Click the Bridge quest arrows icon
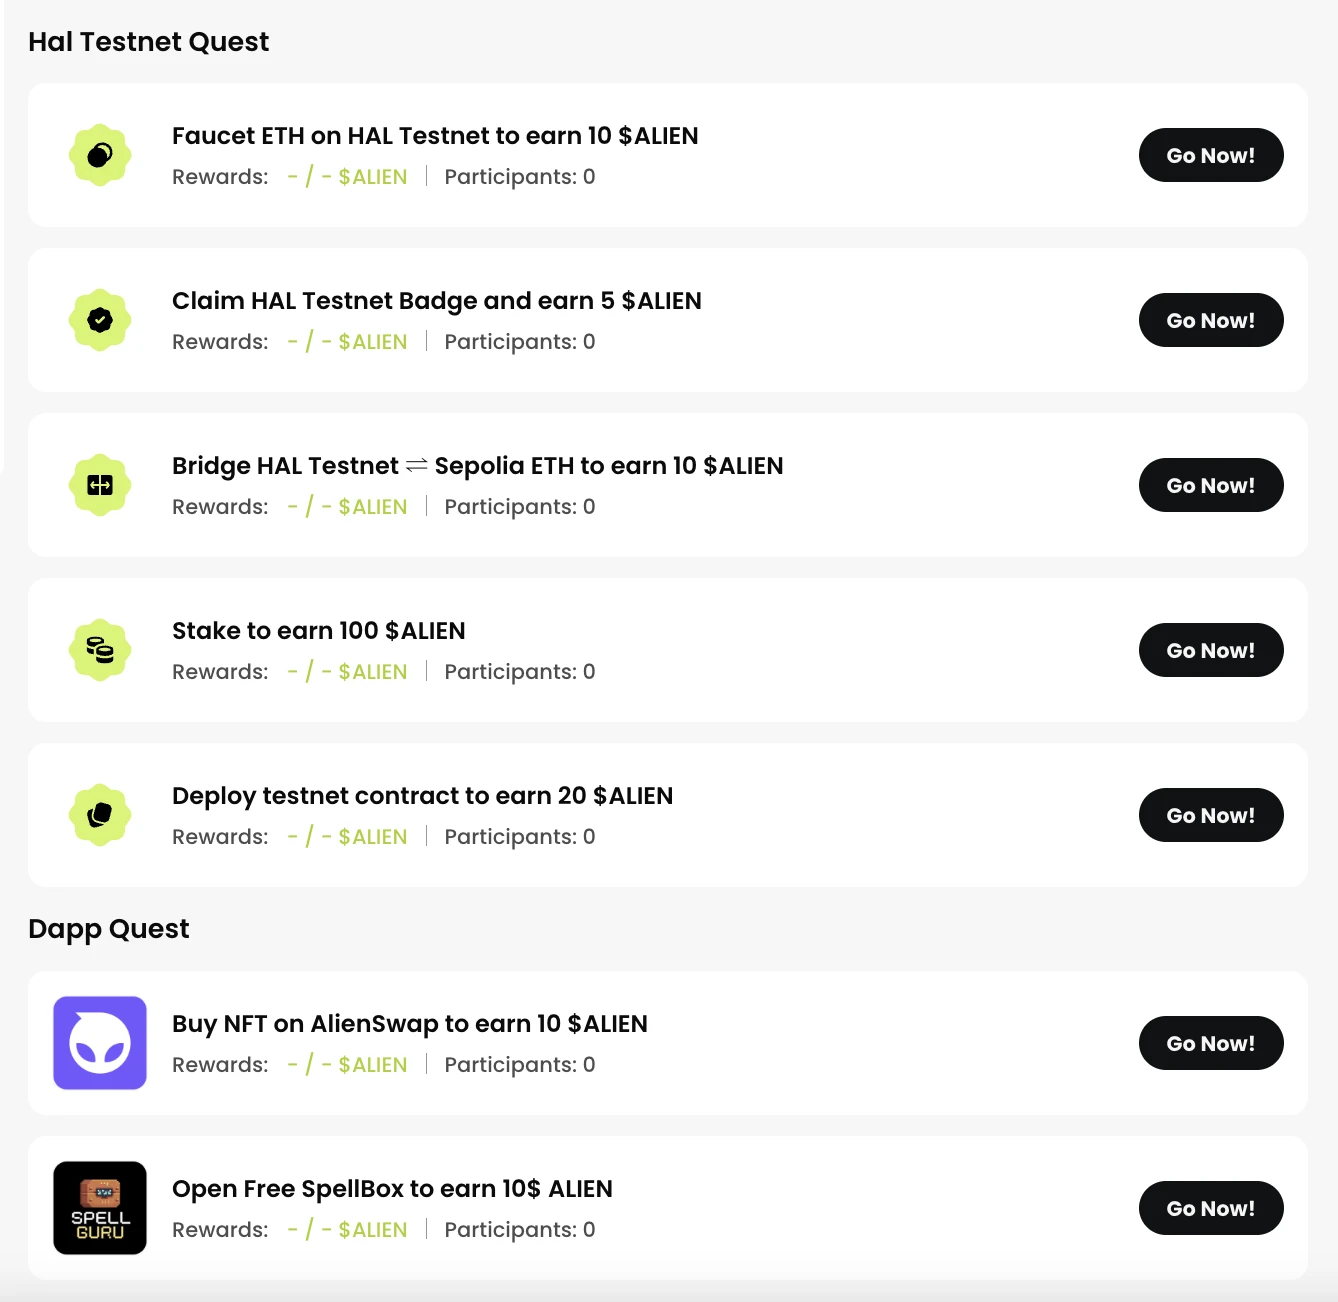The width and height of the screenshot is (1338, 1302). [x=100, y=485]
